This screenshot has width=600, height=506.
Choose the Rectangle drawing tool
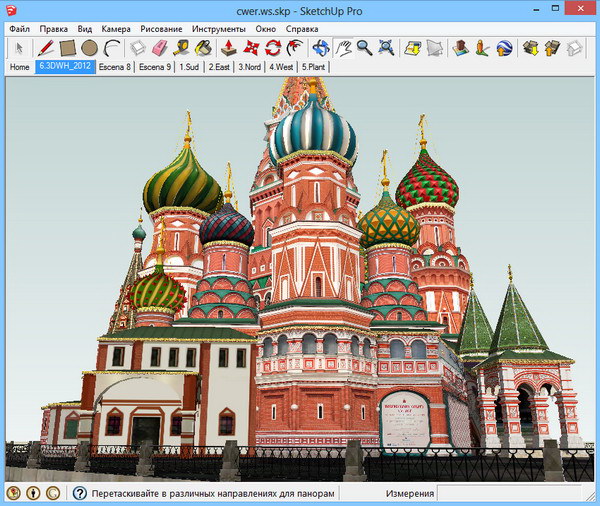click(67, 47)
